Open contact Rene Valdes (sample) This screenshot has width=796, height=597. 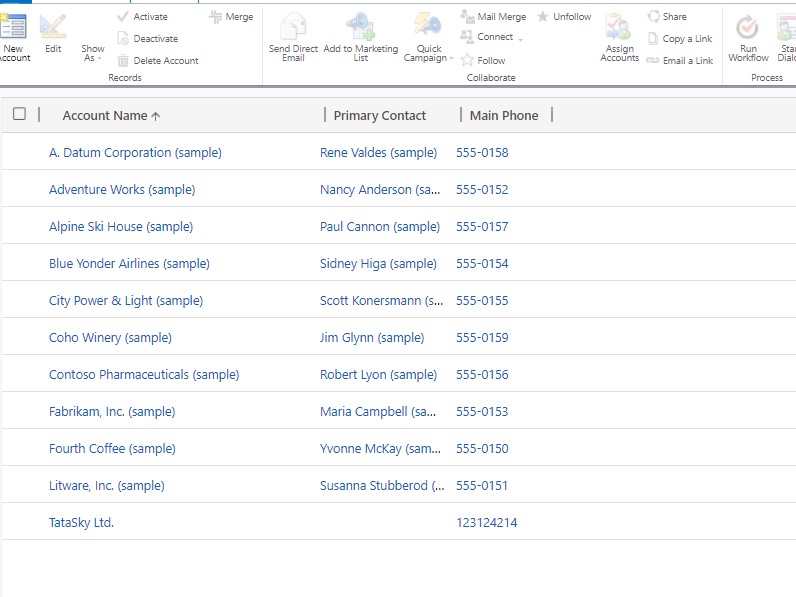pos(378,153)
